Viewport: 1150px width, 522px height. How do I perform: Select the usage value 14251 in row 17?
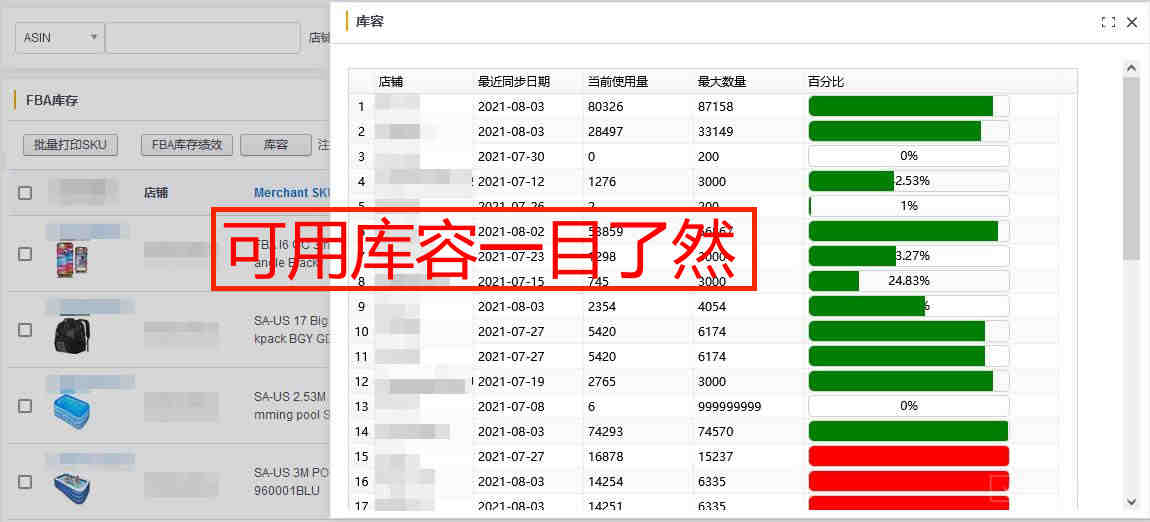point(605,506)
